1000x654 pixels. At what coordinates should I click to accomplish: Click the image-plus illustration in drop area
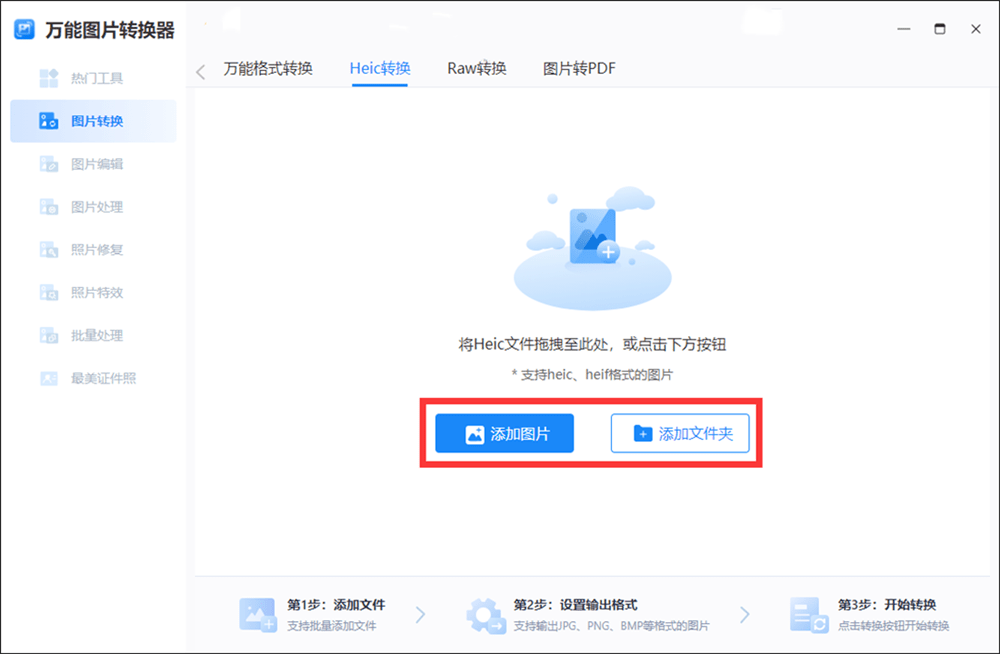click(x=593, y=248)
